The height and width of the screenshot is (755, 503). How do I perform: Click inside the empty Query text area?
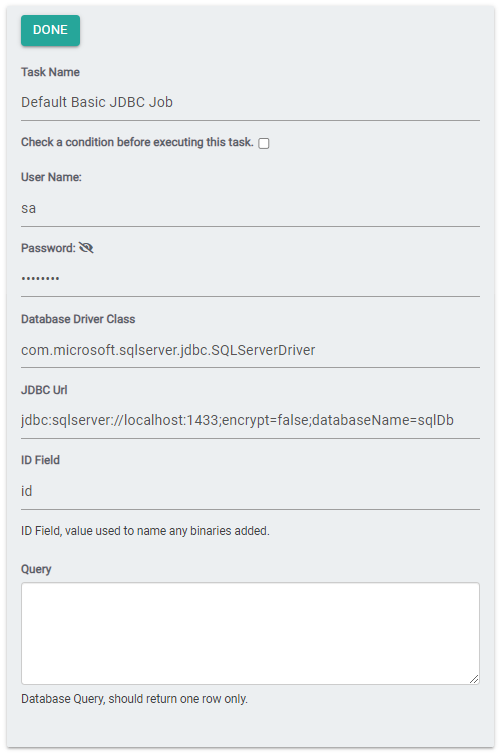[250, 634]
